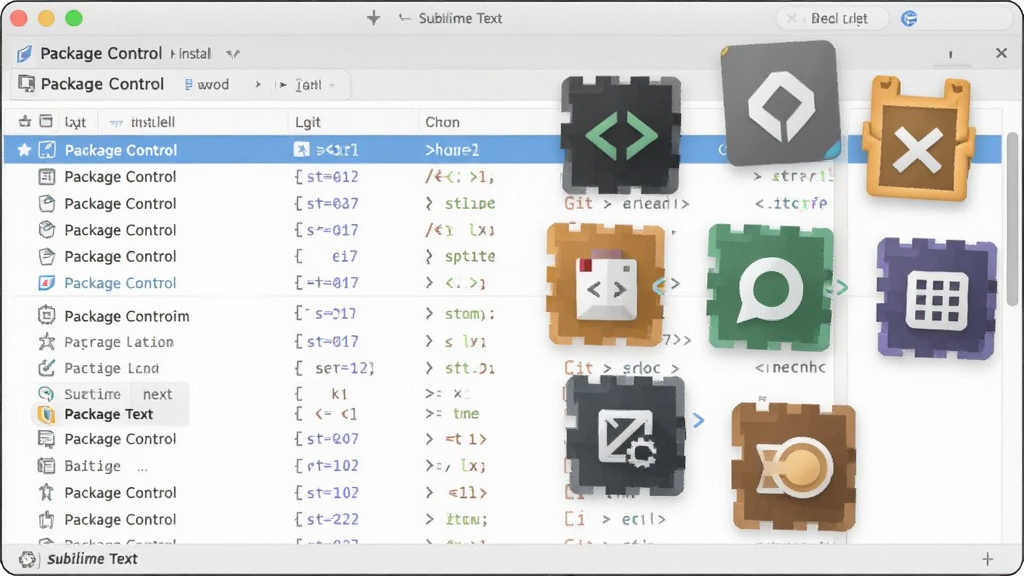Click the 'set=12]' cell
This screenshot has width=1024, height=576.
(334, 368)
